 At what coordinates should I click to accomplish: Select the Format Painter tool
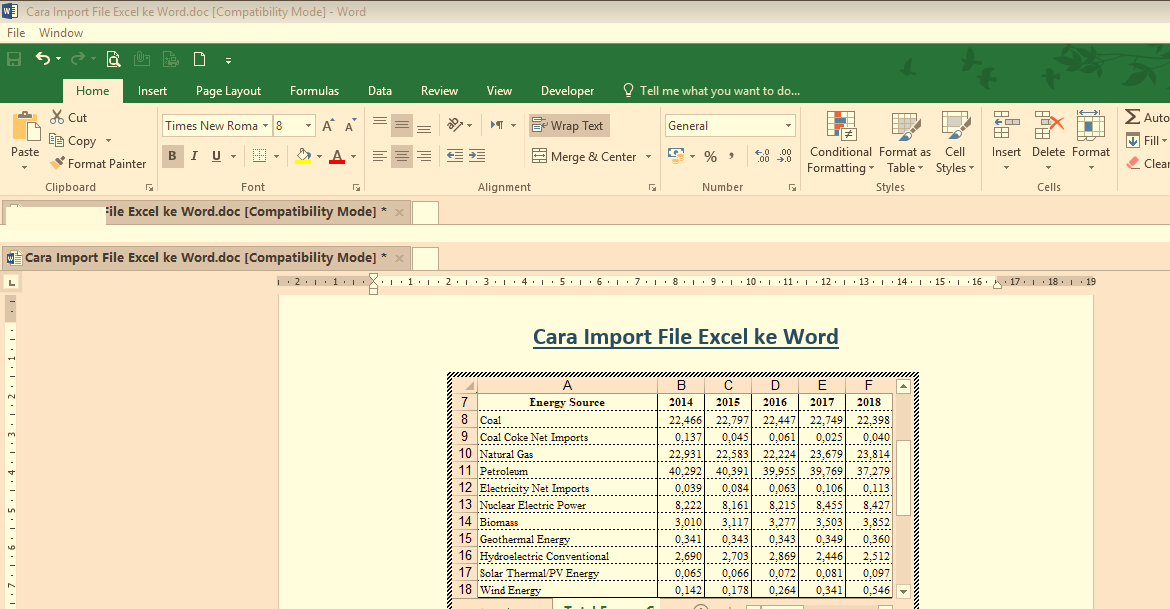(97, 163)
